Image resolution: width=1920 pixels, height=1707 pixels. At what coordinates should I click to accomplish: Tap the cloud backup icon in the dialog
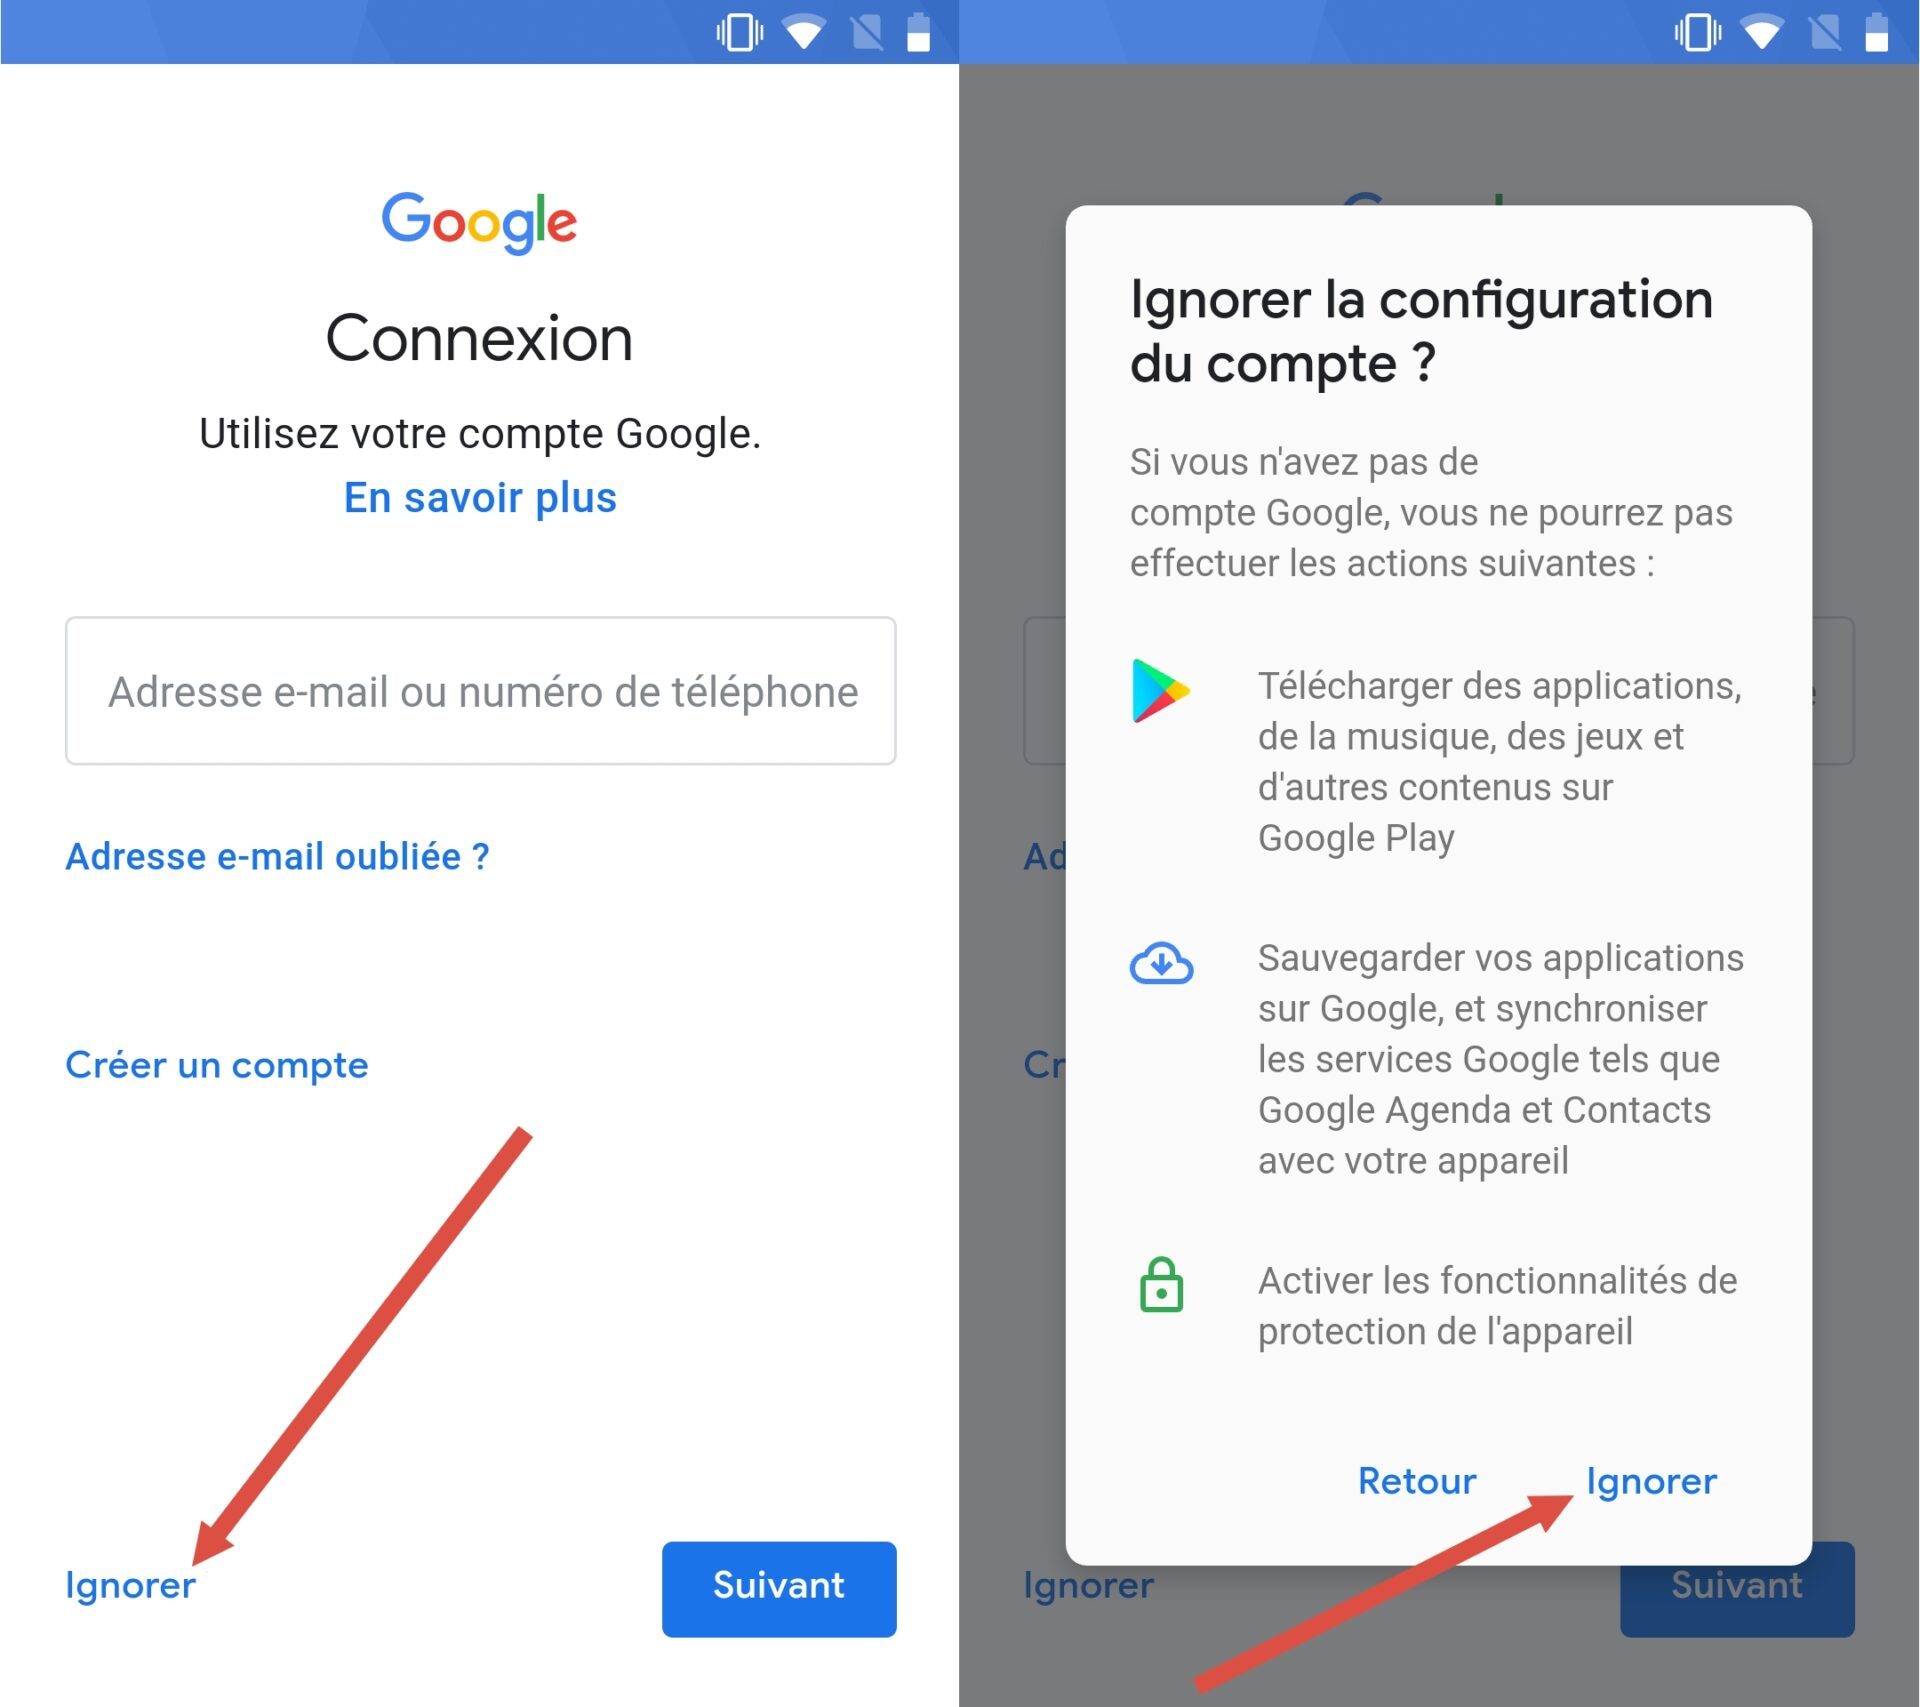(x=1161, y=963)
